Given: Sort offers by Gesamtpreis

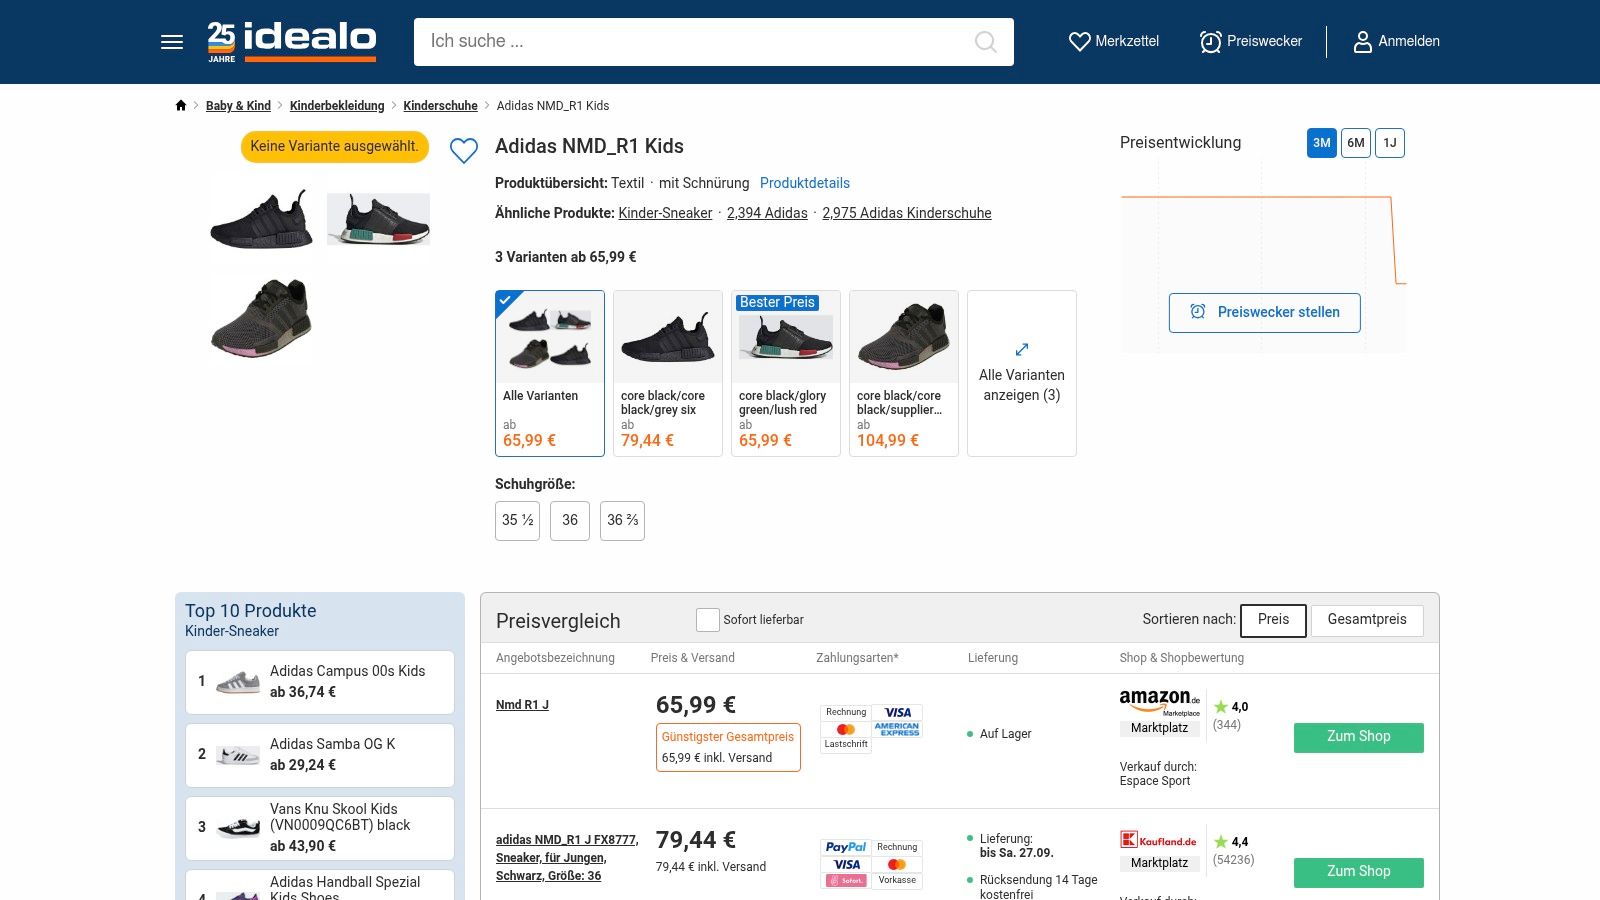Looking at the screenshot, I should (x=1366, y=620).
